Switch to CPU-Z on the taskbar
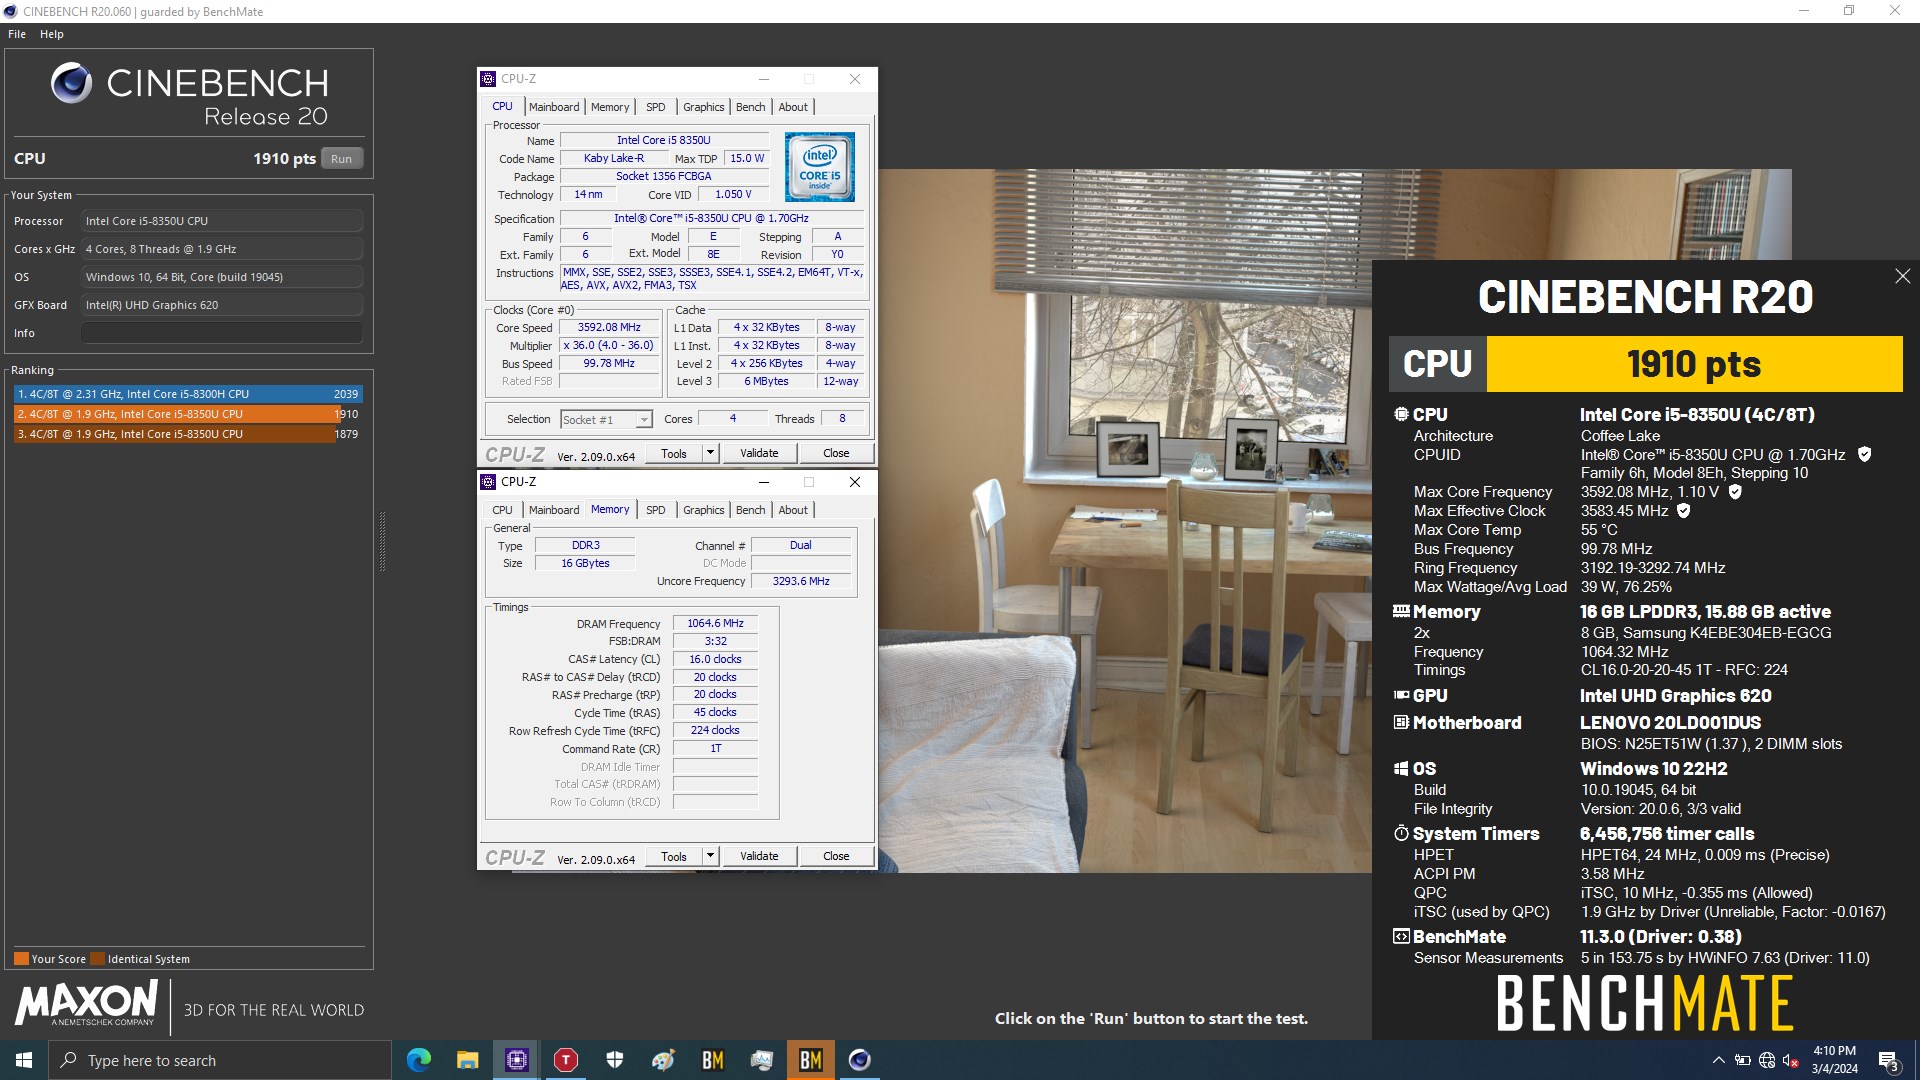Viewport: 1920px width, 1080px height. pos(516,1060)
